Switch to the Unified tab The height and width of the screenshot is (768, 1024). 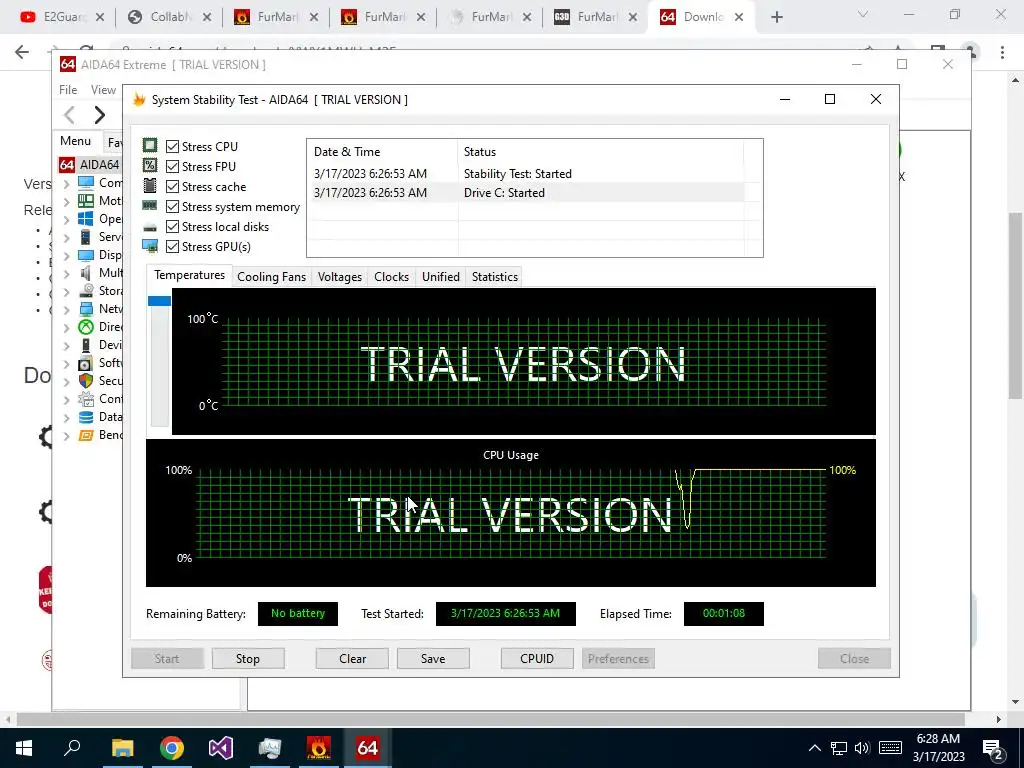(441, 277)
